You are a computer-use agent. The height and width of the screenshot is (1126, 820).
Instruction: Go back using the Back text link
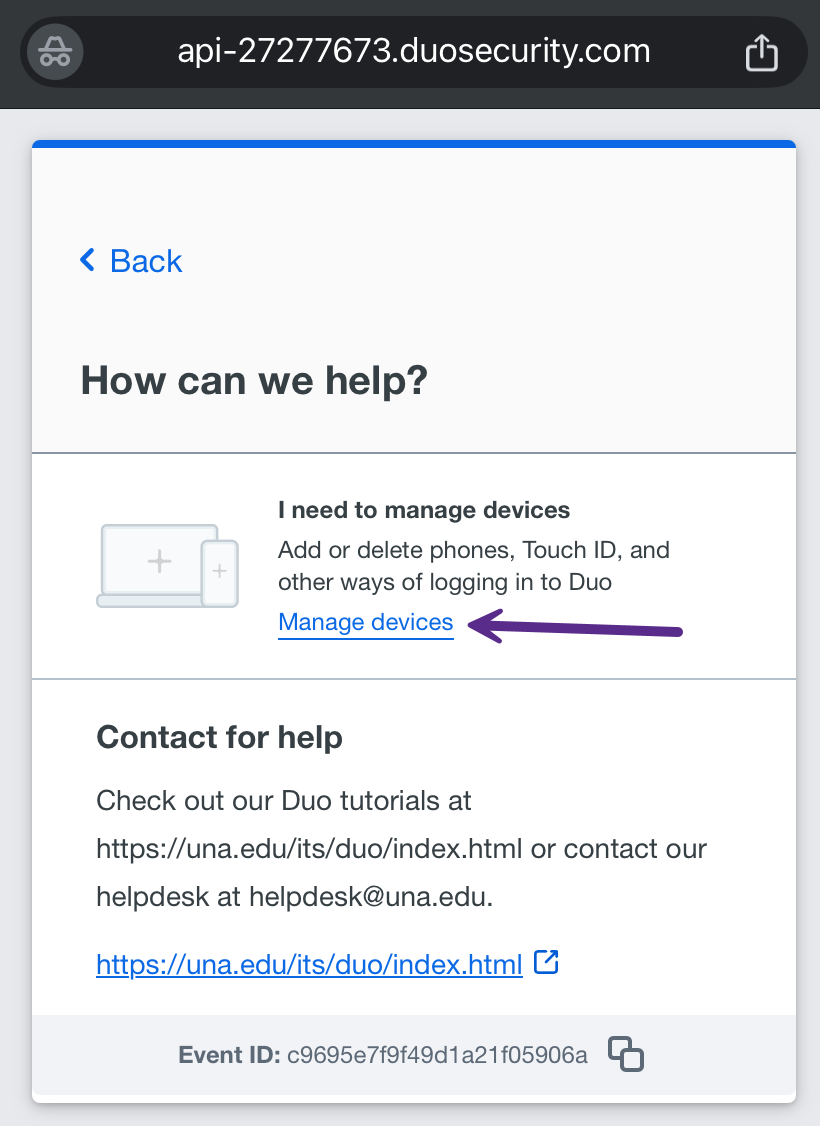point(146,261)
